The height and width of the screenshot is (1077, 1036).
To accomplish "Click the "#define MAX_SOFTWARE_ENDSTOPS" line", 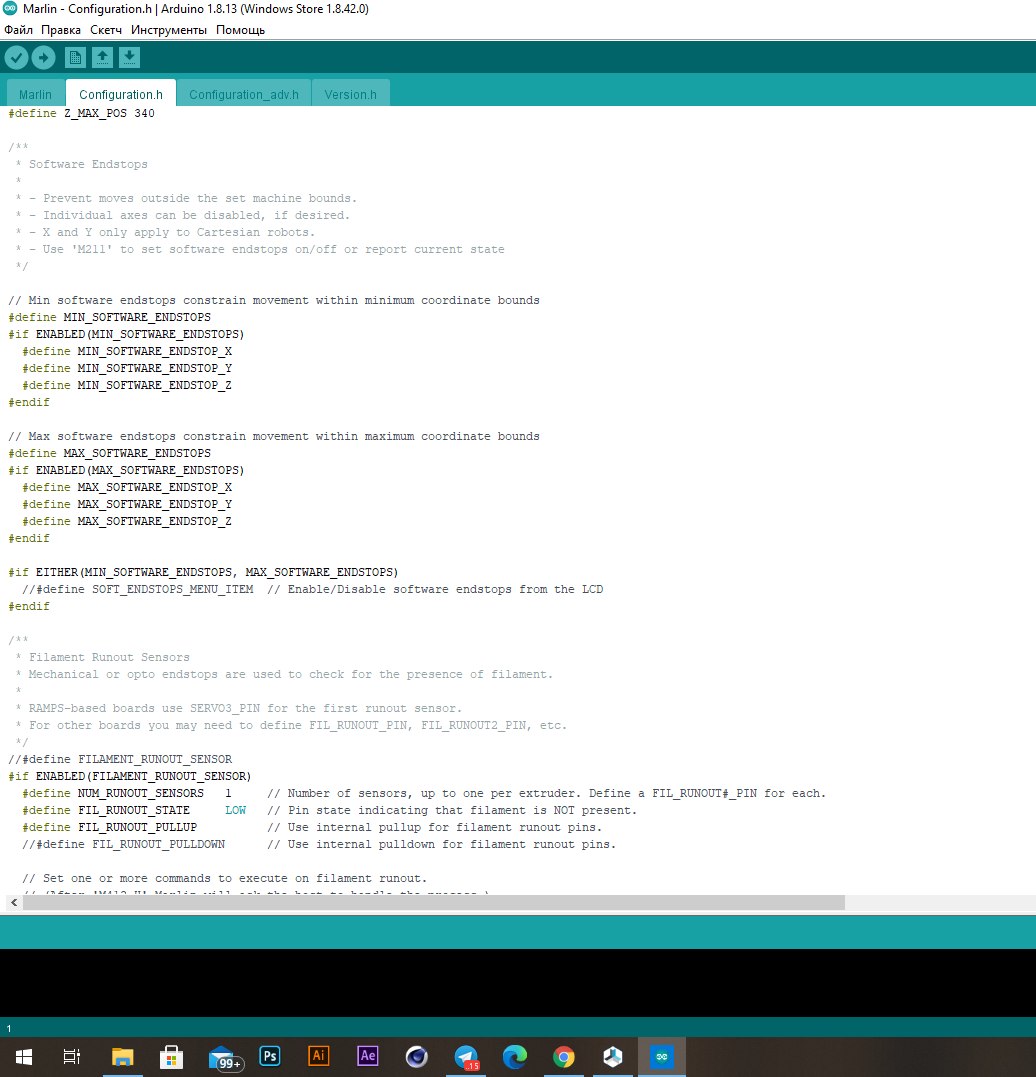I will point(109,453).
